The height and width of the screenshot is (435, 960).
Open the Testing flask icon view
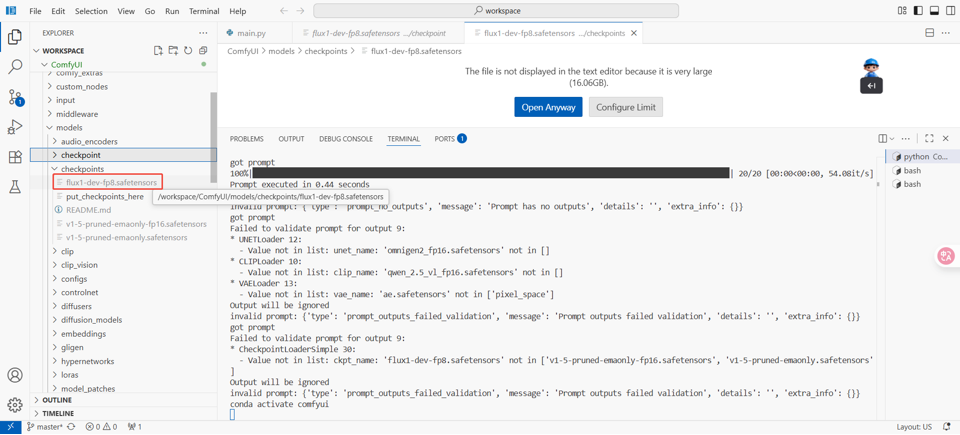[x=15, y=187]
